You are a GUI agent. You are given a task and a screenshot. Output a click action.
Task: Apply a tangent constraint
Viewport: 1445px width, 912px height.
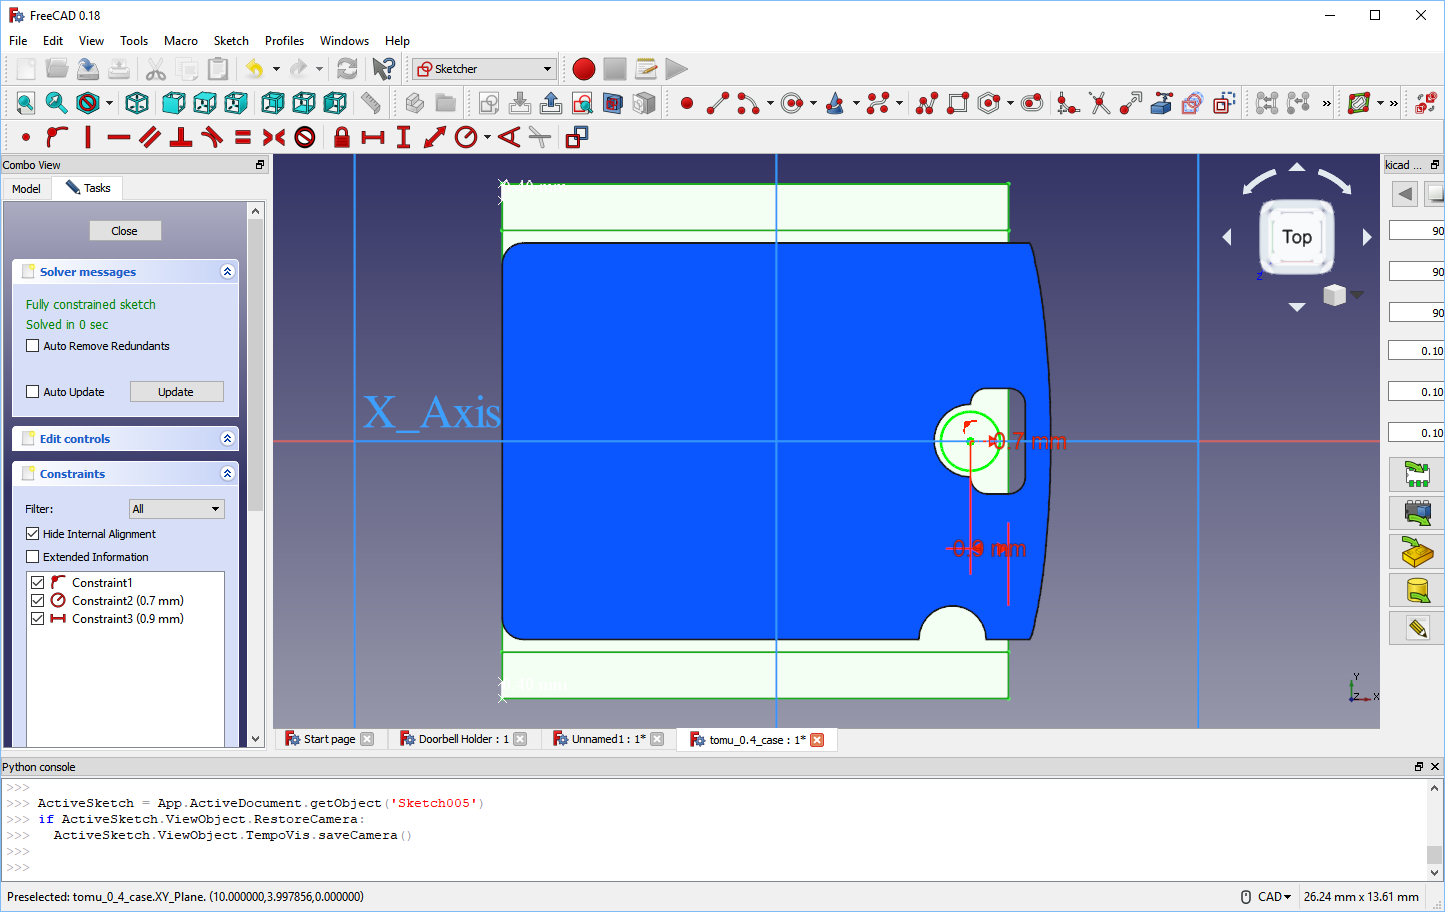click(214, 137)
